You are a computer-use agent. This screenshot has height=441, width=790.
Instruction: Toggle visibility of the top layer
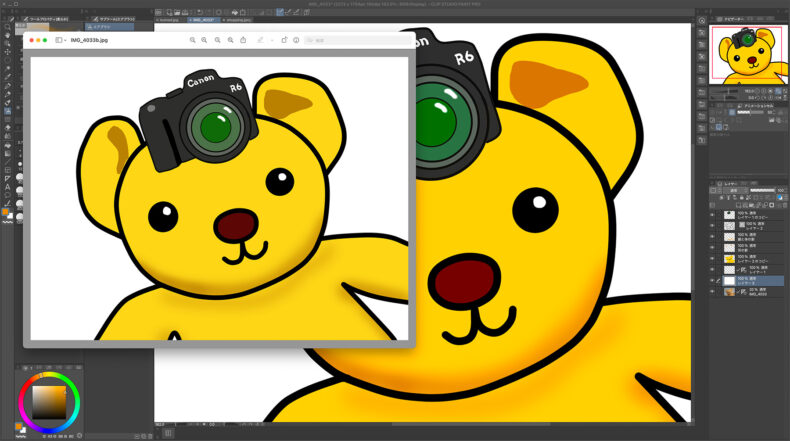(x=712, y=214)
